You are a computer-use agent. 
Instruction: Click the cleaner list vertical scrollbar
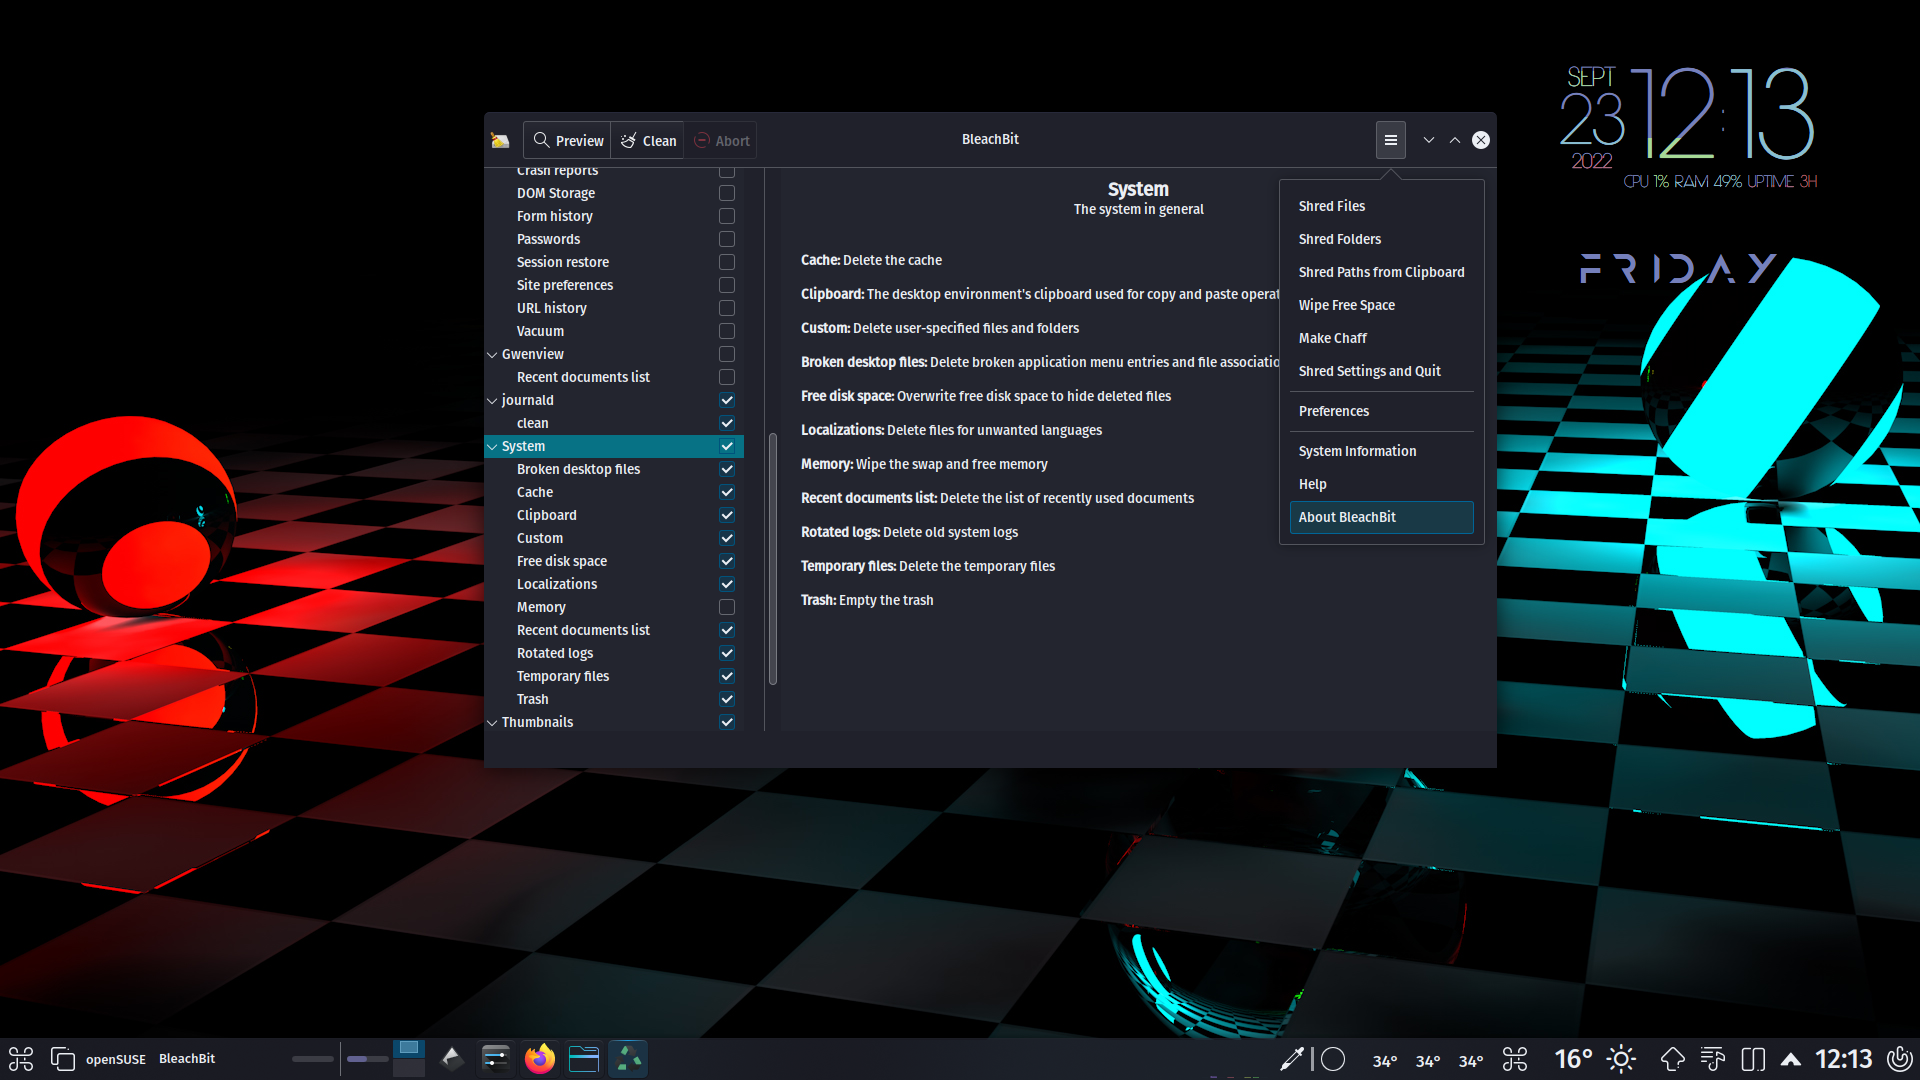[773, 559]
